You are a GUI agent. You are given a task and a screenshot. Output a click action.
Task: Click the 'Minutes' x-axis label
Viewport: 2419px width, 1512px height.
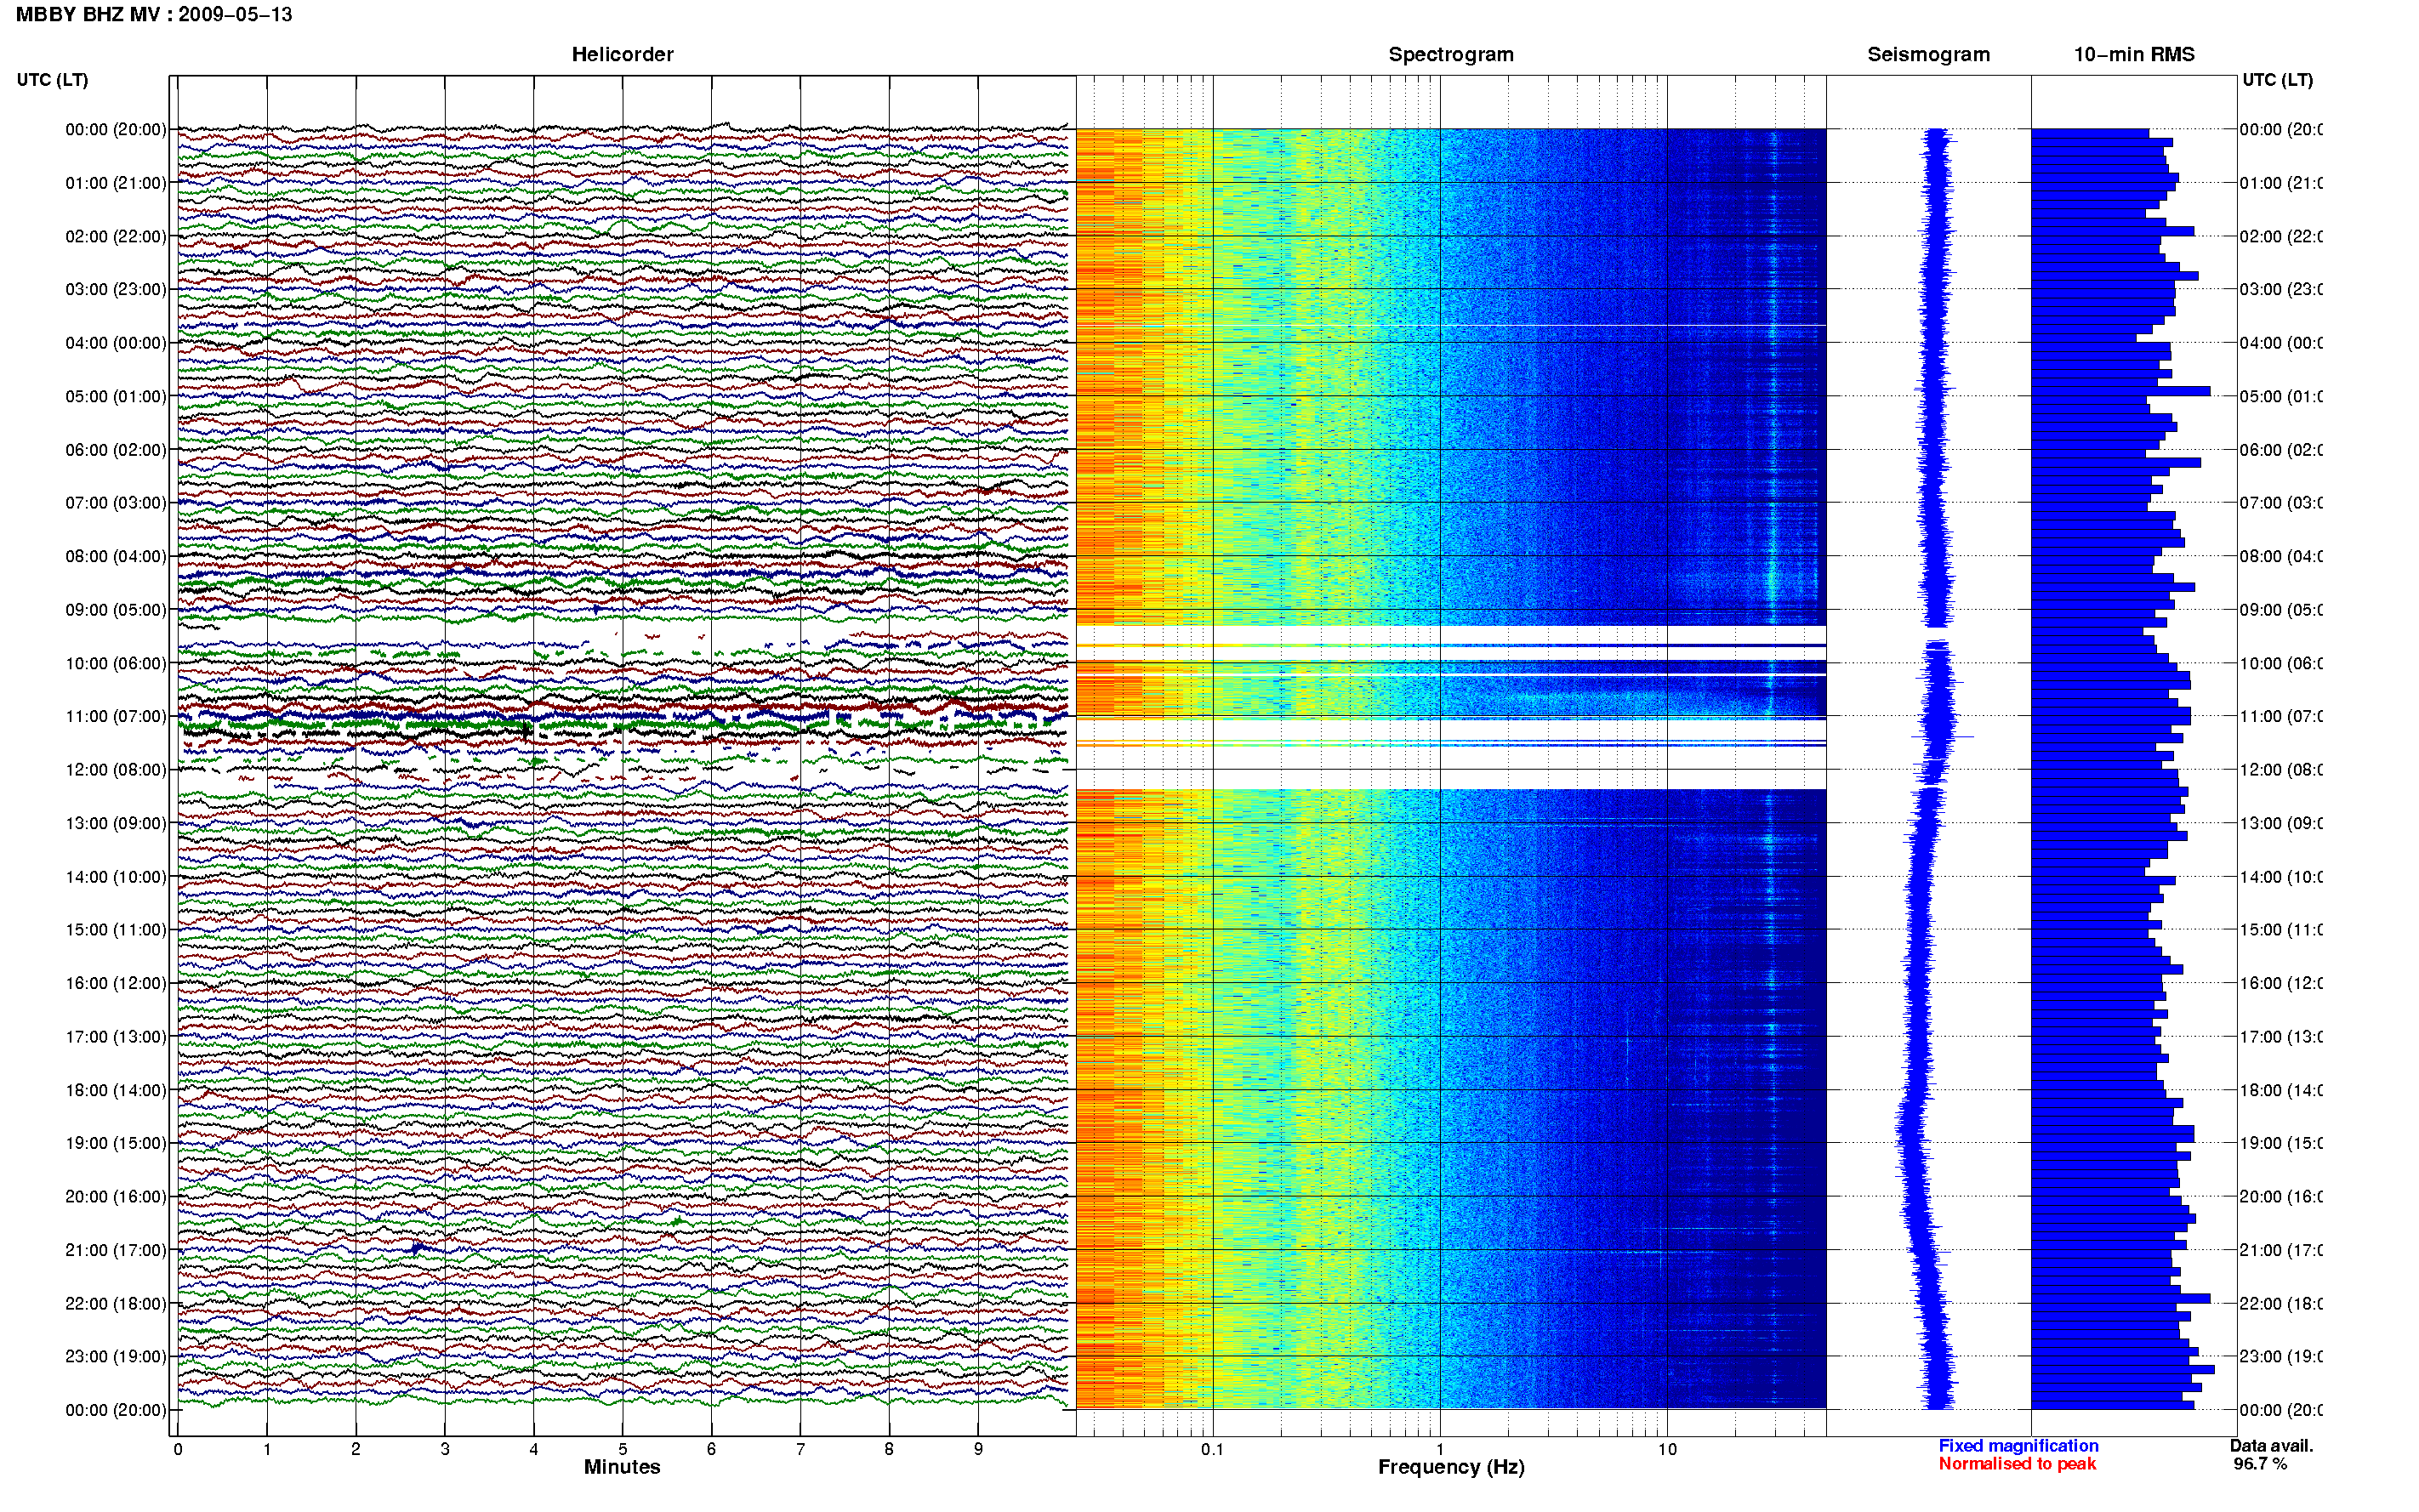coord(622,1467)
